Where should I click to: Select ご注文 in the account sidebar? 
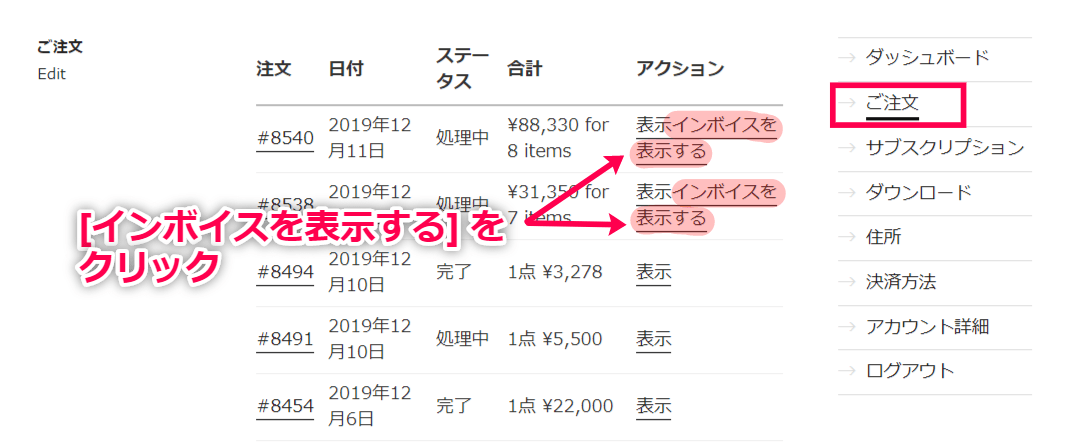pos(892,102)
